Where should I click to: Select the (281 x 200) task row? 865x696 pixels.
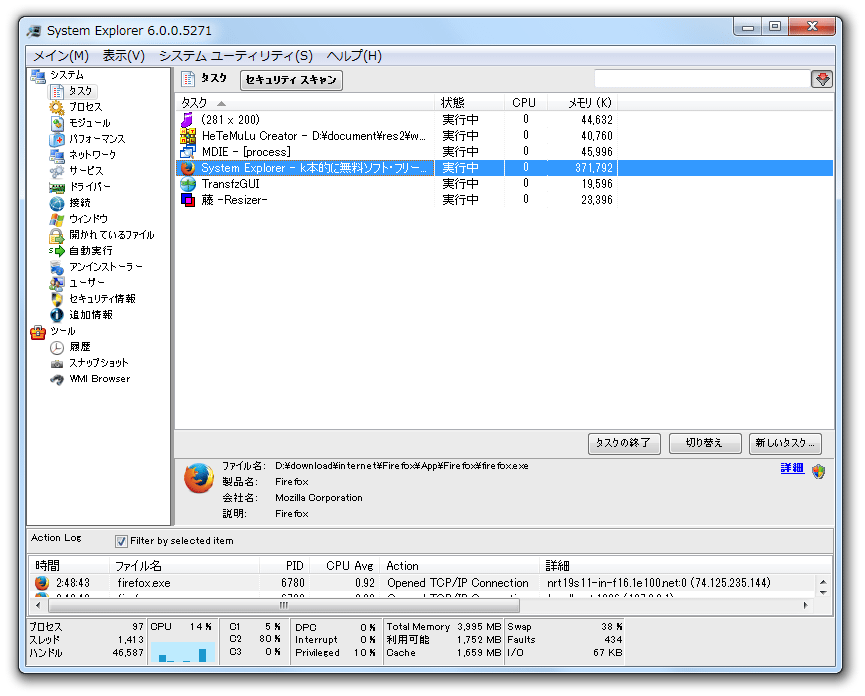point(504,120)
